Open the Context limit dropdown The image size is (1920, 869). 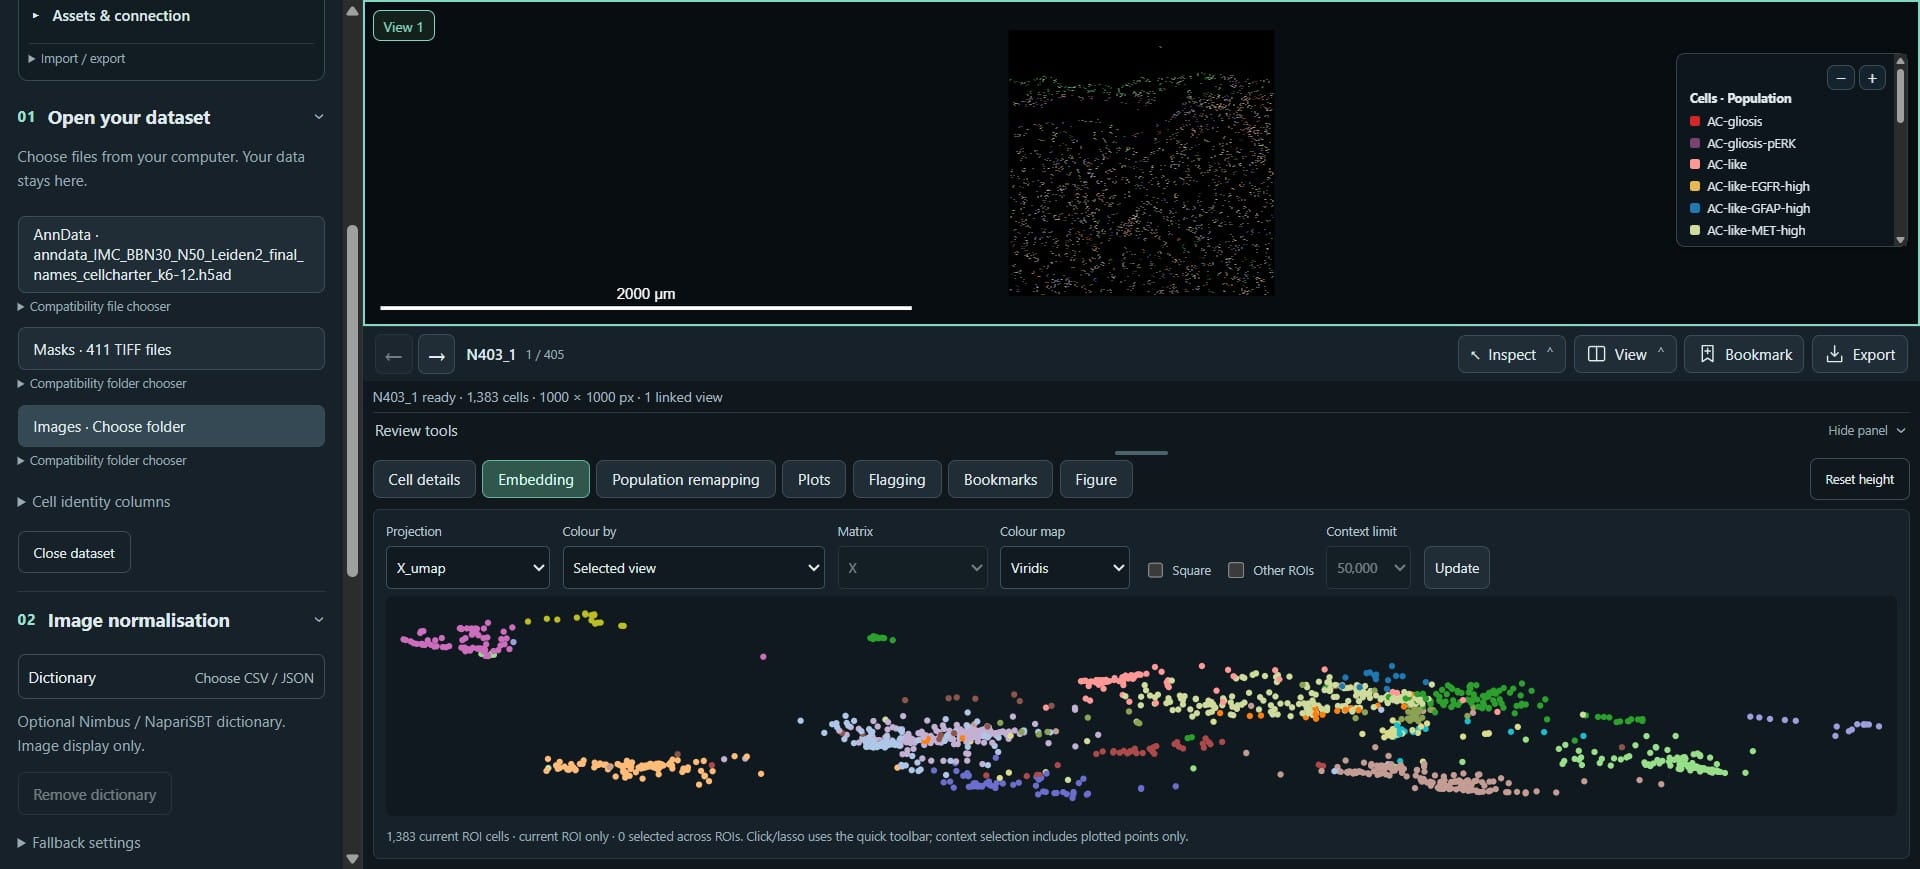coord(1368,568)
